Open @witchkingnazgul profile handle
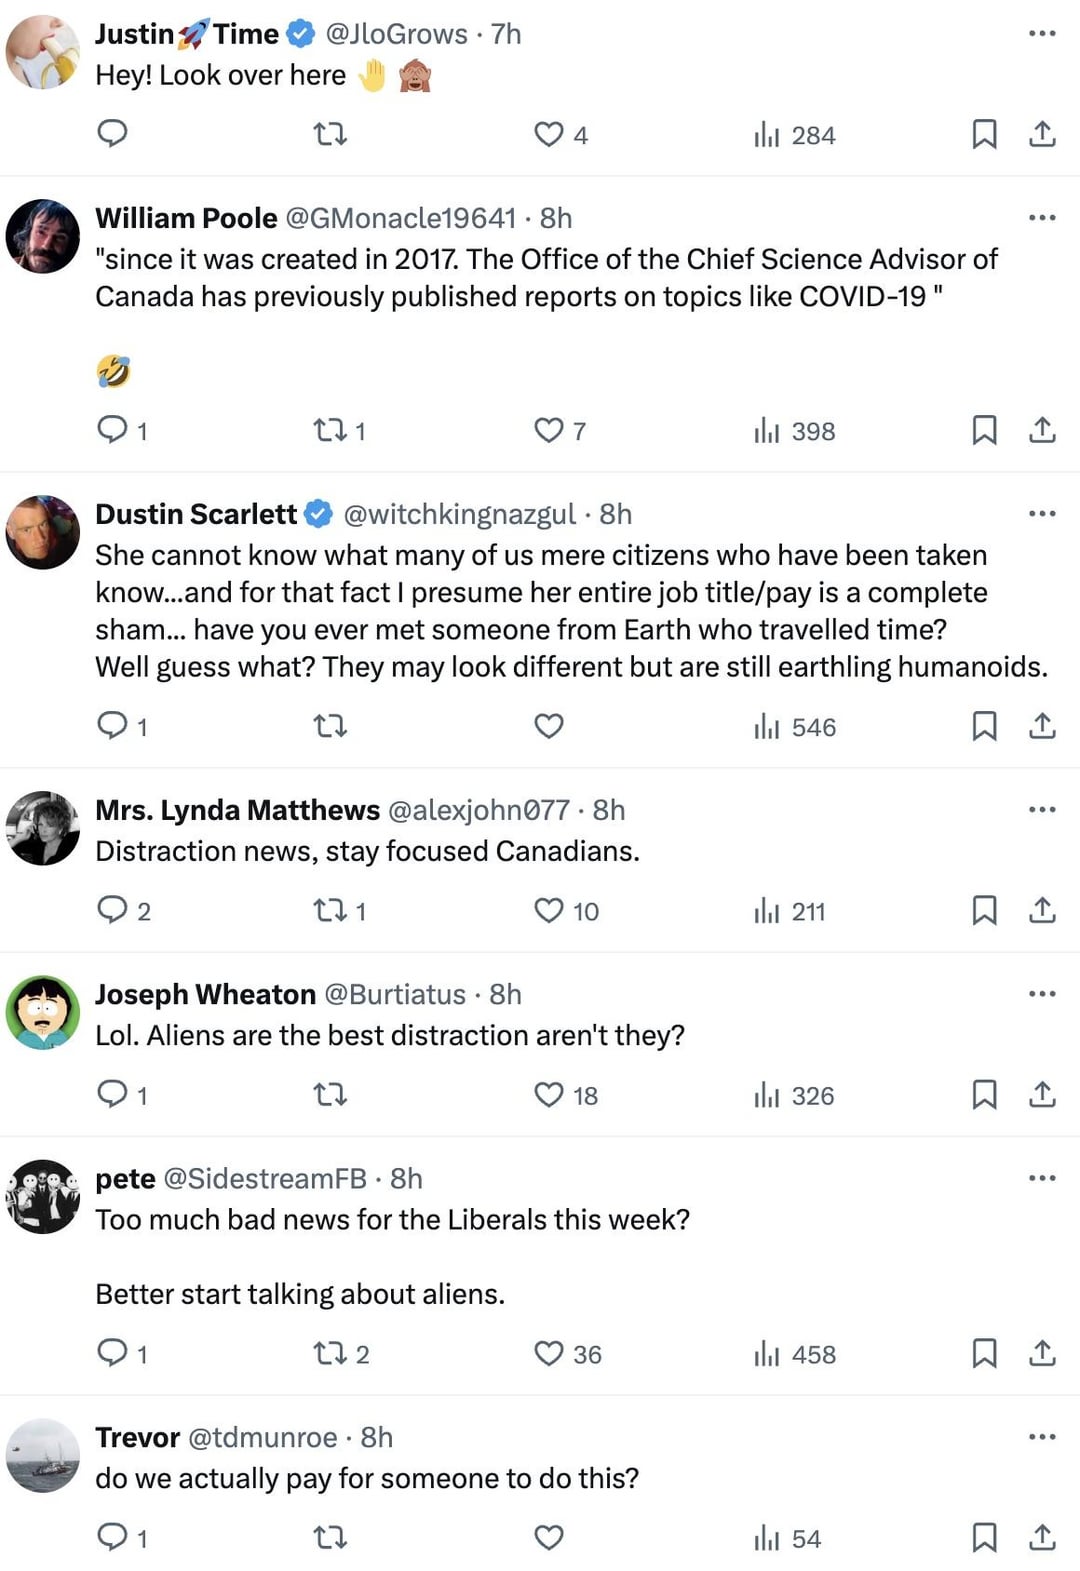The height and width of the screenshot is (1571, 1080). point(459,514)
